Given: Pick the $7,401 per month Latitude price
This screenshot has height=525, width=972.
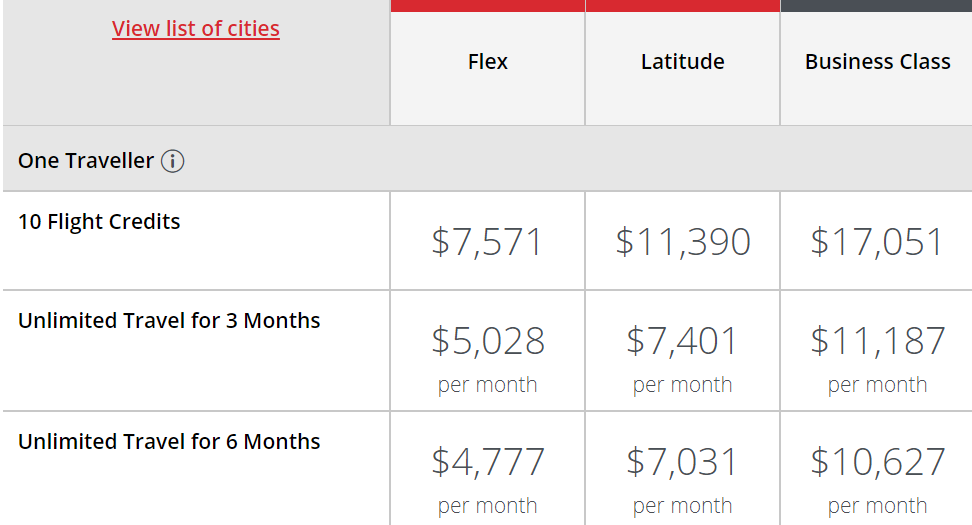Looking at the screenshot, I should tap(683, 341).
